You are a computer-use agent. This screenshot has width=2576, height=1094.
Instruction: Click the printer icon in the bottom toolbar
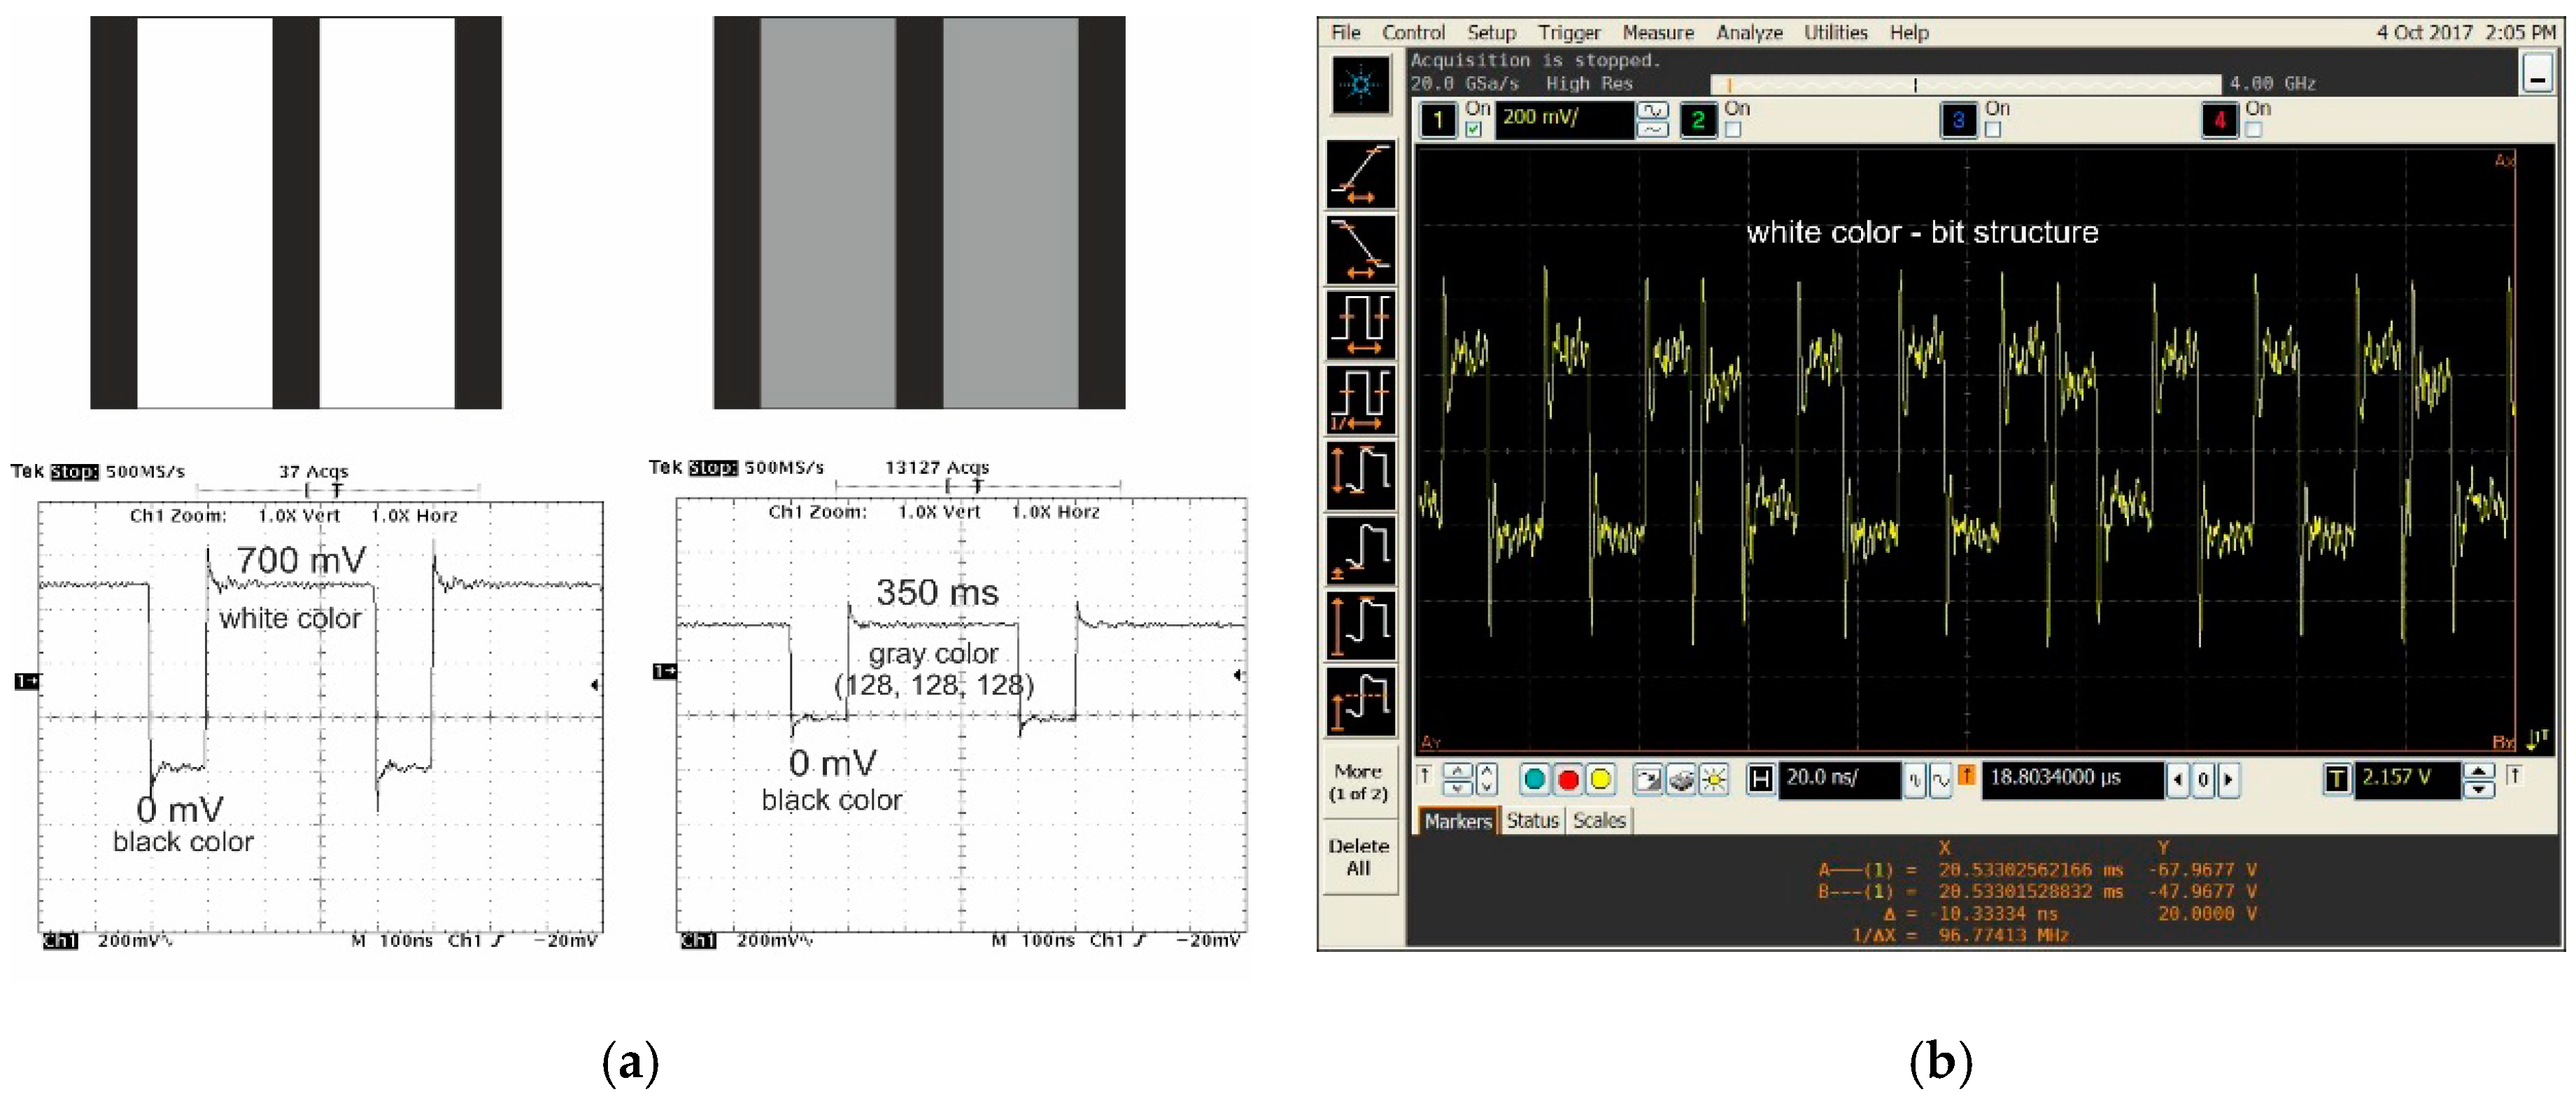click(1681, 779)
